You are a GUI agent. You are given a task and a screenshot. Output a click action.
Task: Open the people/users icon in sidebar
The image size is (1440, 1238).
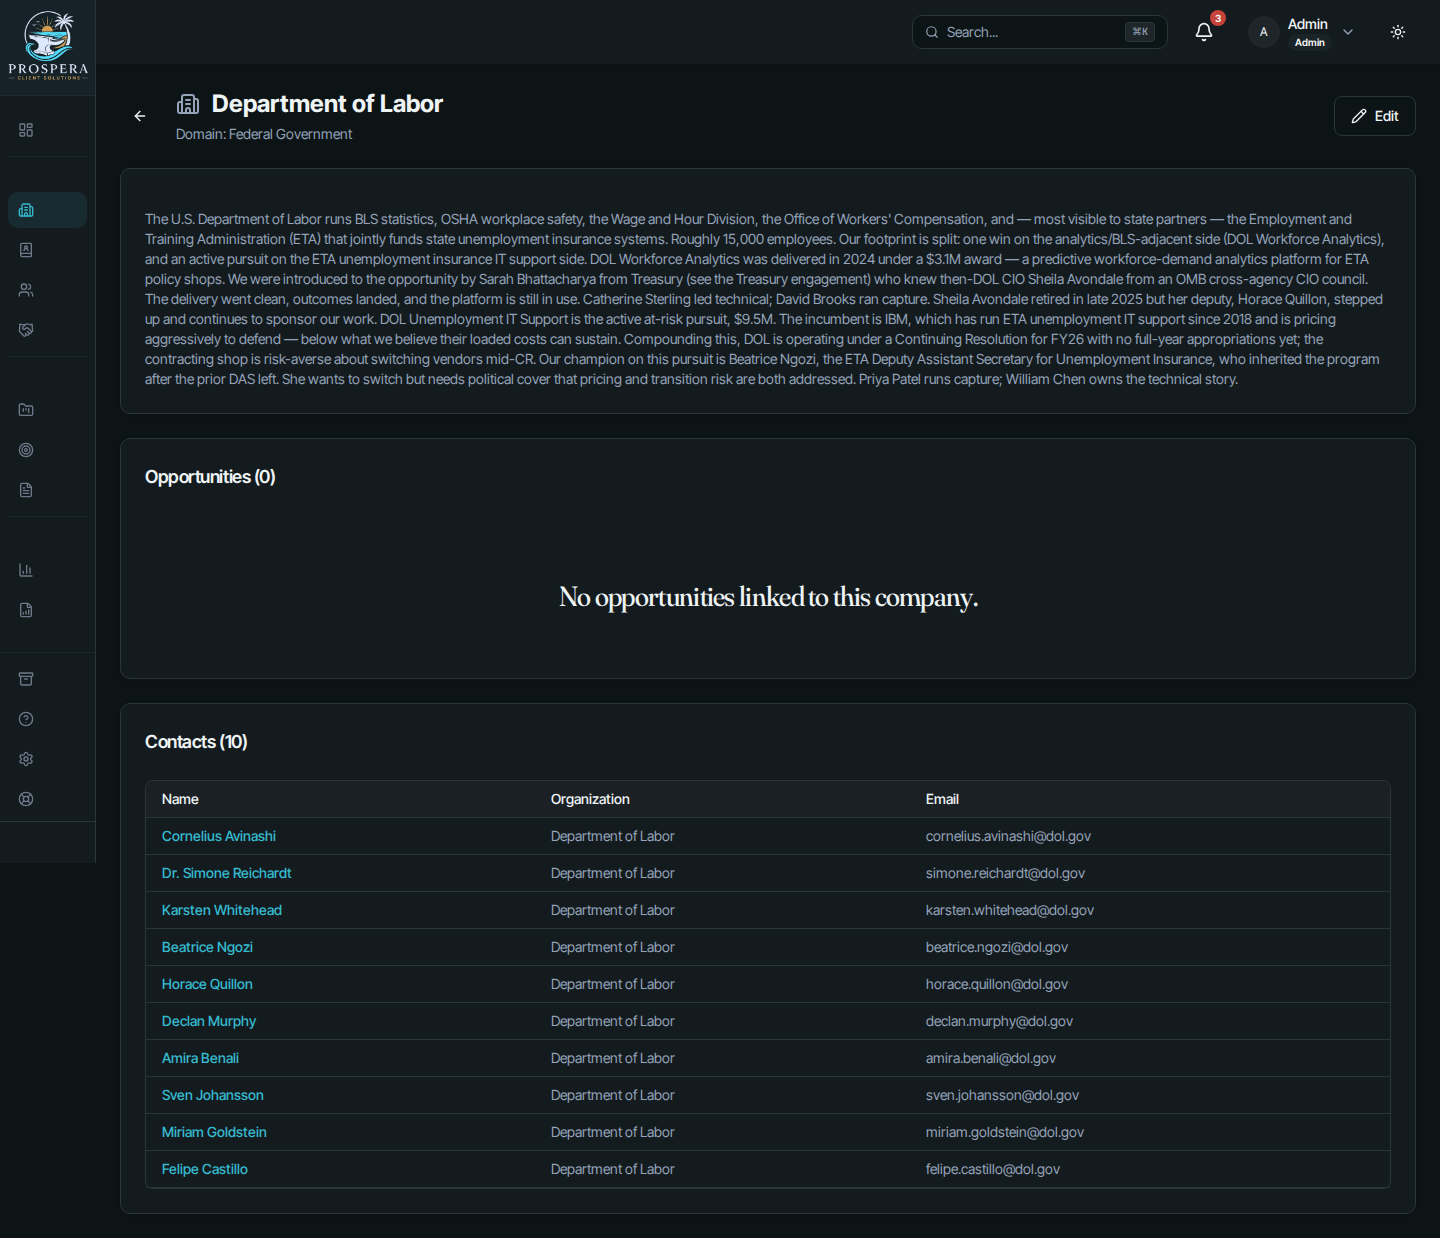tap(26, 290)
